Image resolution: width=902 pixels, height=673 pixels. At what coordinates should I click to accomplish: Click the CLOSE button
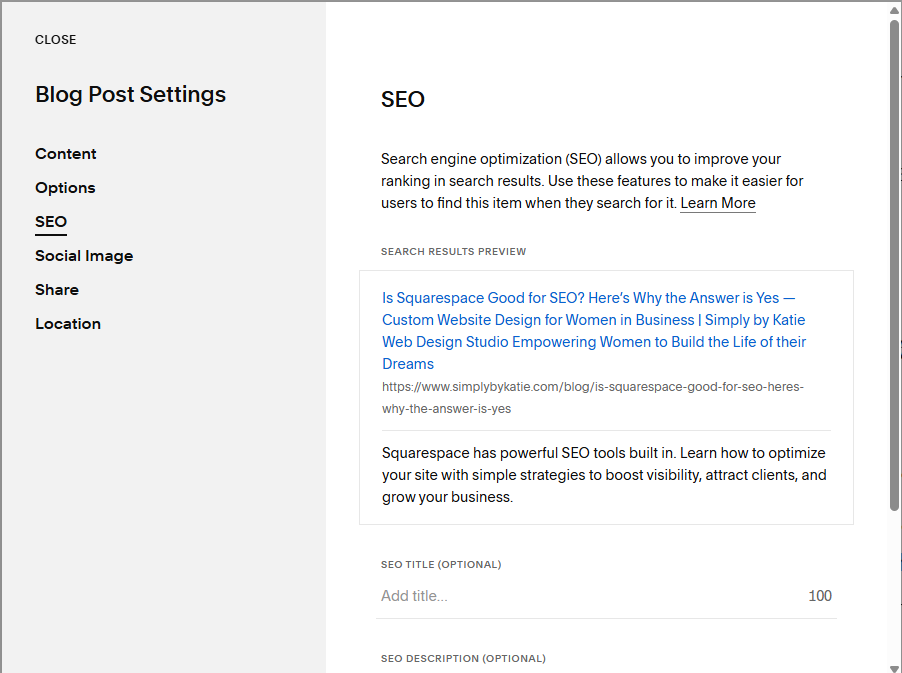pos(56,40)
